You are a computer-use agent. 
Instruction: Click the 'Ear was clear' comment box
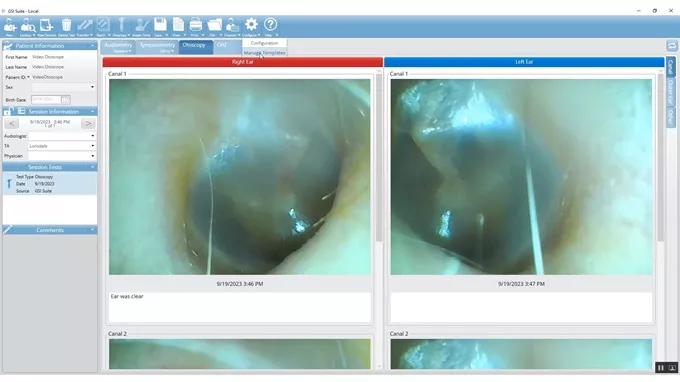pyautogui.click(x=240, y=307)
